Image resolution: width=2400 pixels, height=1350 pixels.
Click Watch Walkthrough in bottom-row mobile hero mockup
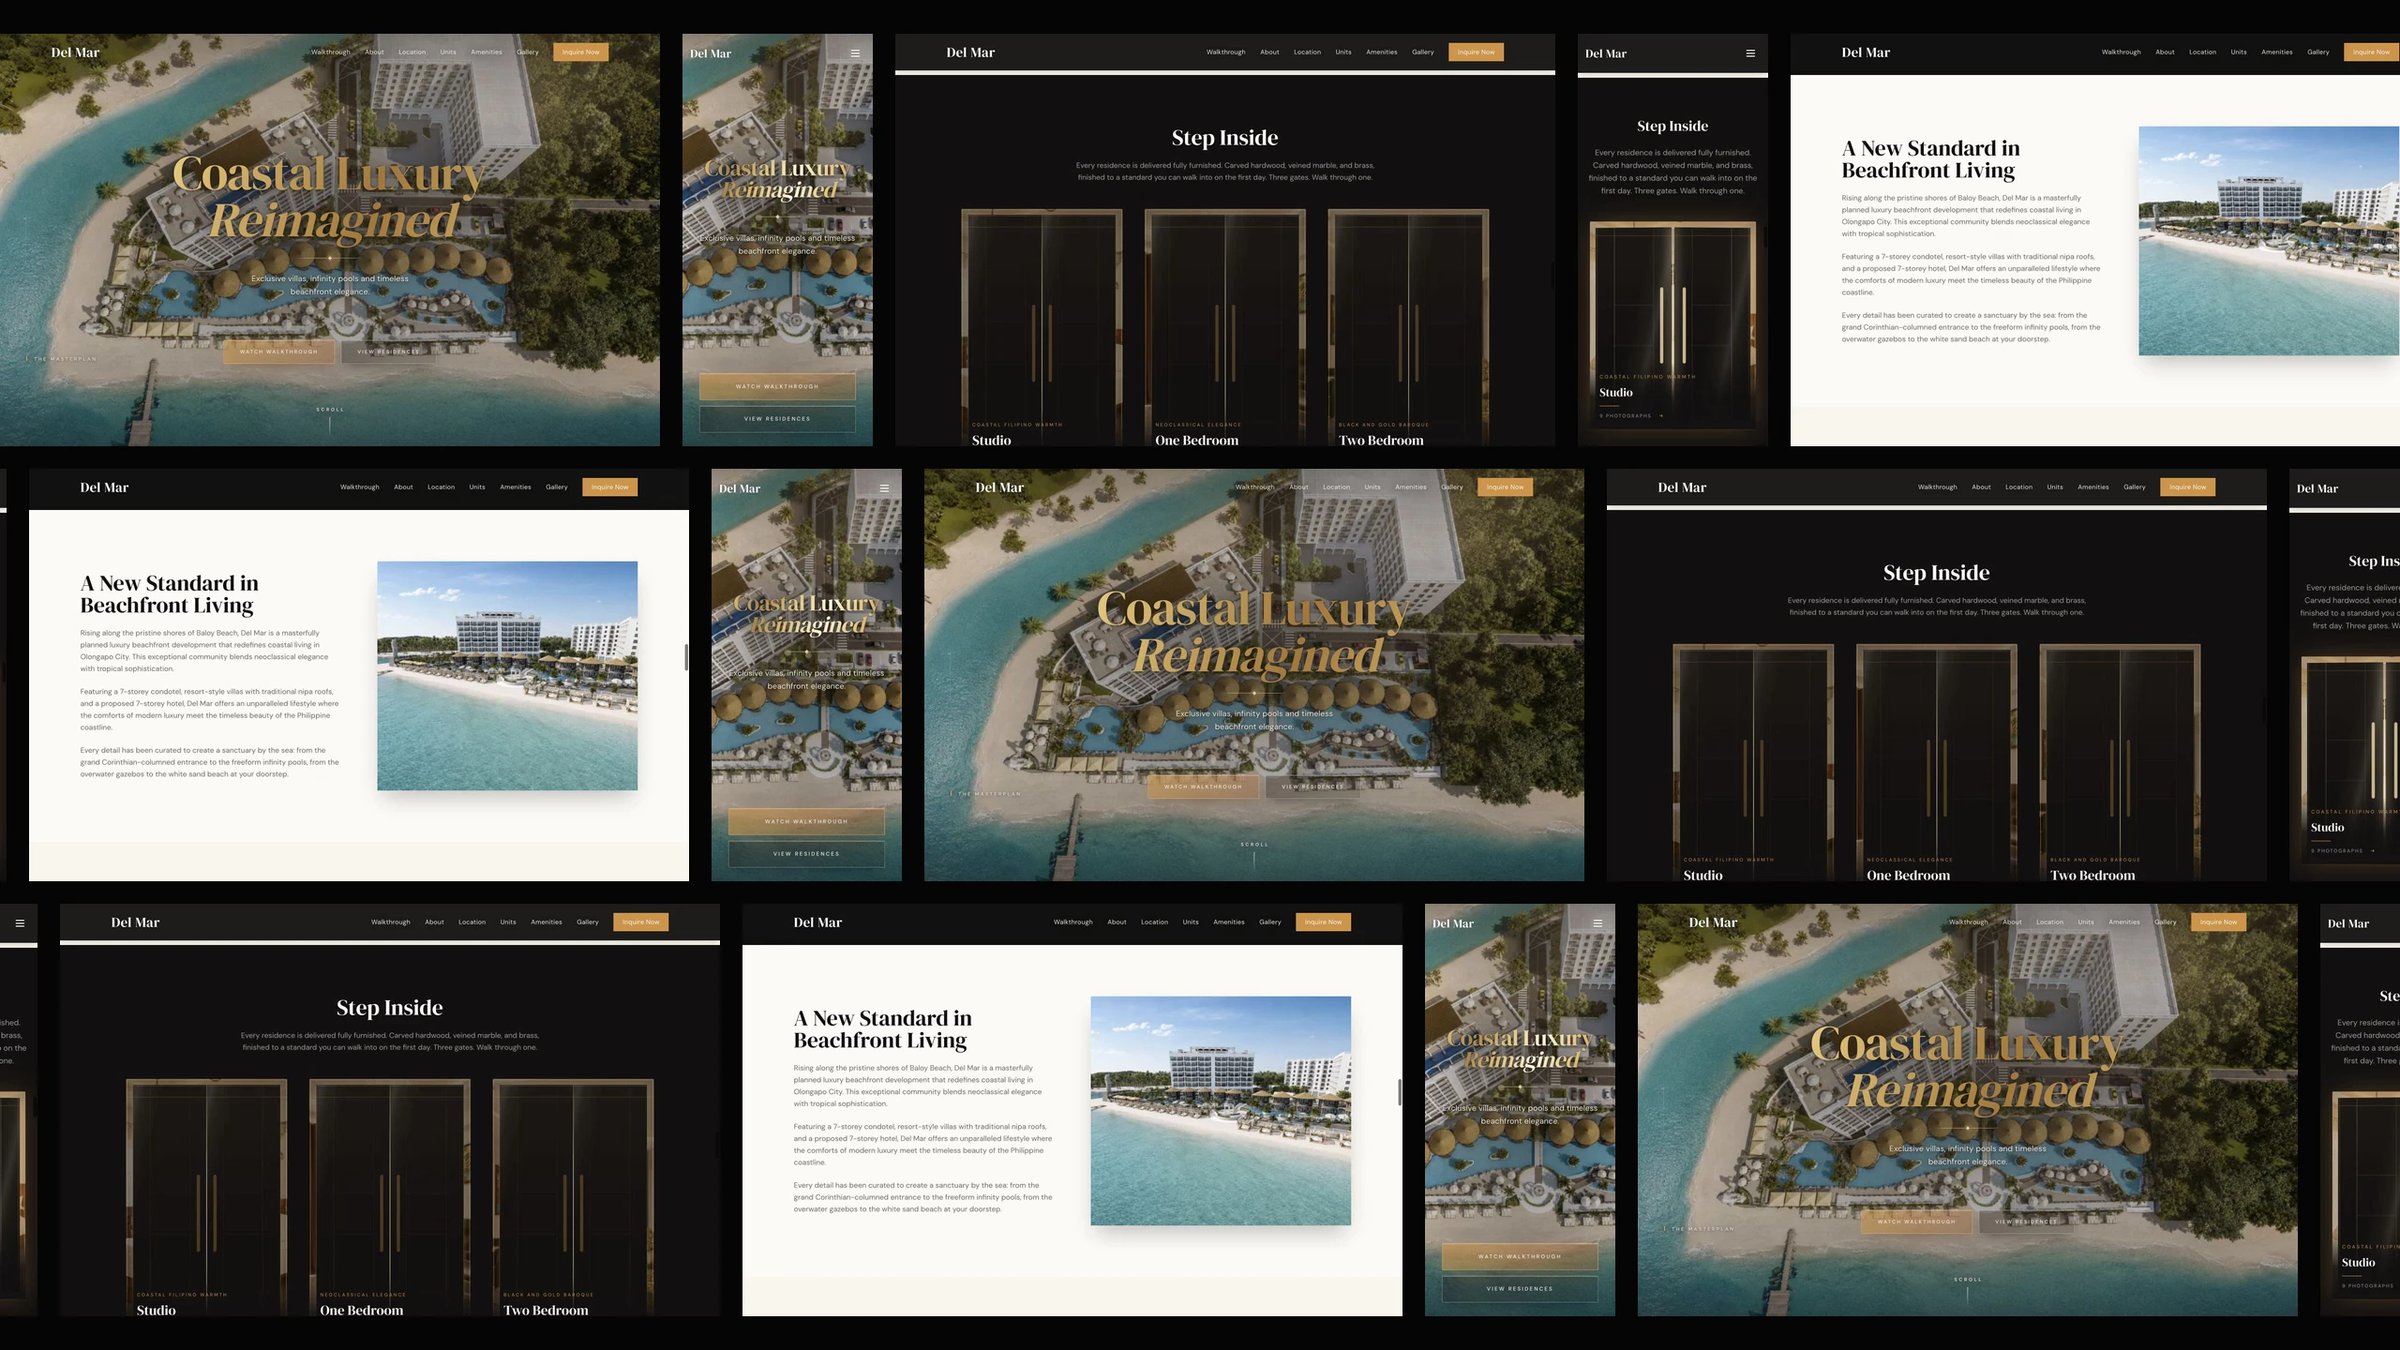(x=1519, y=1256)
